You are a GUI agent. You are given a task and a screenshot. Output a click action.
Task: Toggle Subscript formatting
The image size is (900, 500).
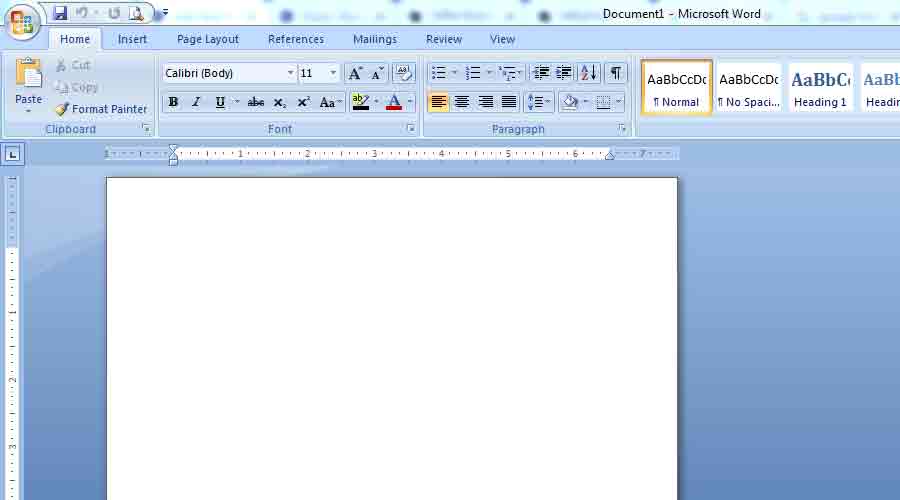click(280, 102)
